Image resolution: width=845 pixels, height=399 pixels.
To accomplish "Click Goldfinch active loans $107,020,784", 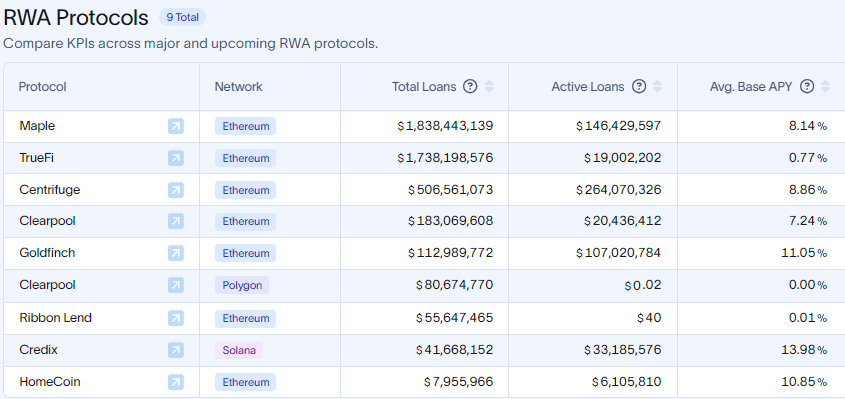I will click(x=619, y=253).
